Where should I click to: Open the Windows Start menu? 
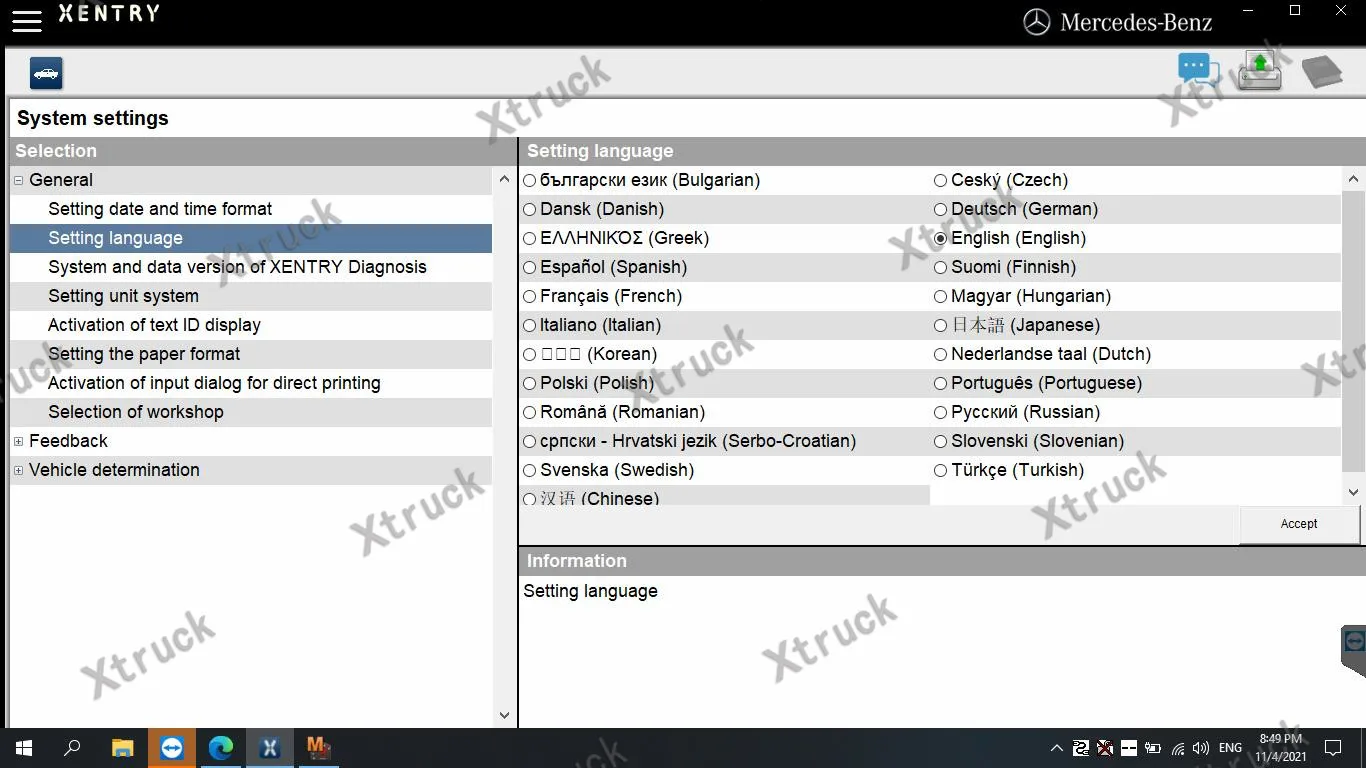(x=24, y=748)
